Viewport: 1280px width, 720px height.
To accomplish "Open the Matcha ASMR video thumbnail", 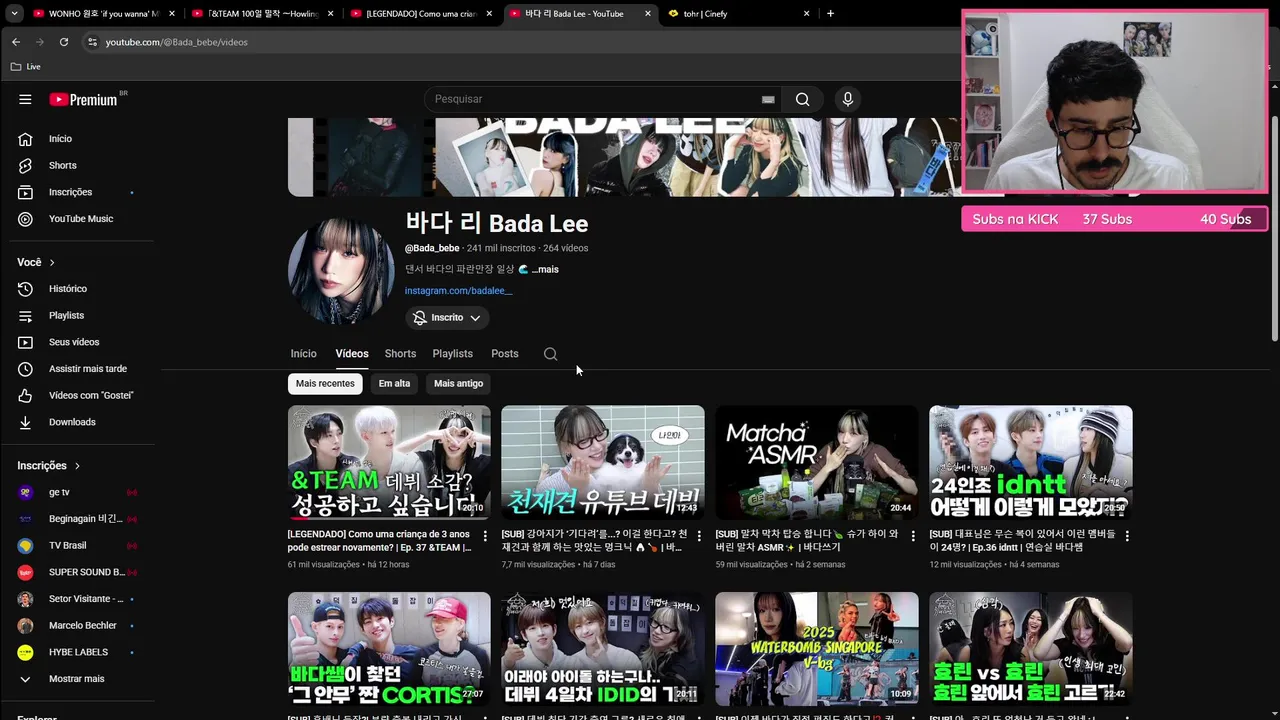I will pos(817,462).
